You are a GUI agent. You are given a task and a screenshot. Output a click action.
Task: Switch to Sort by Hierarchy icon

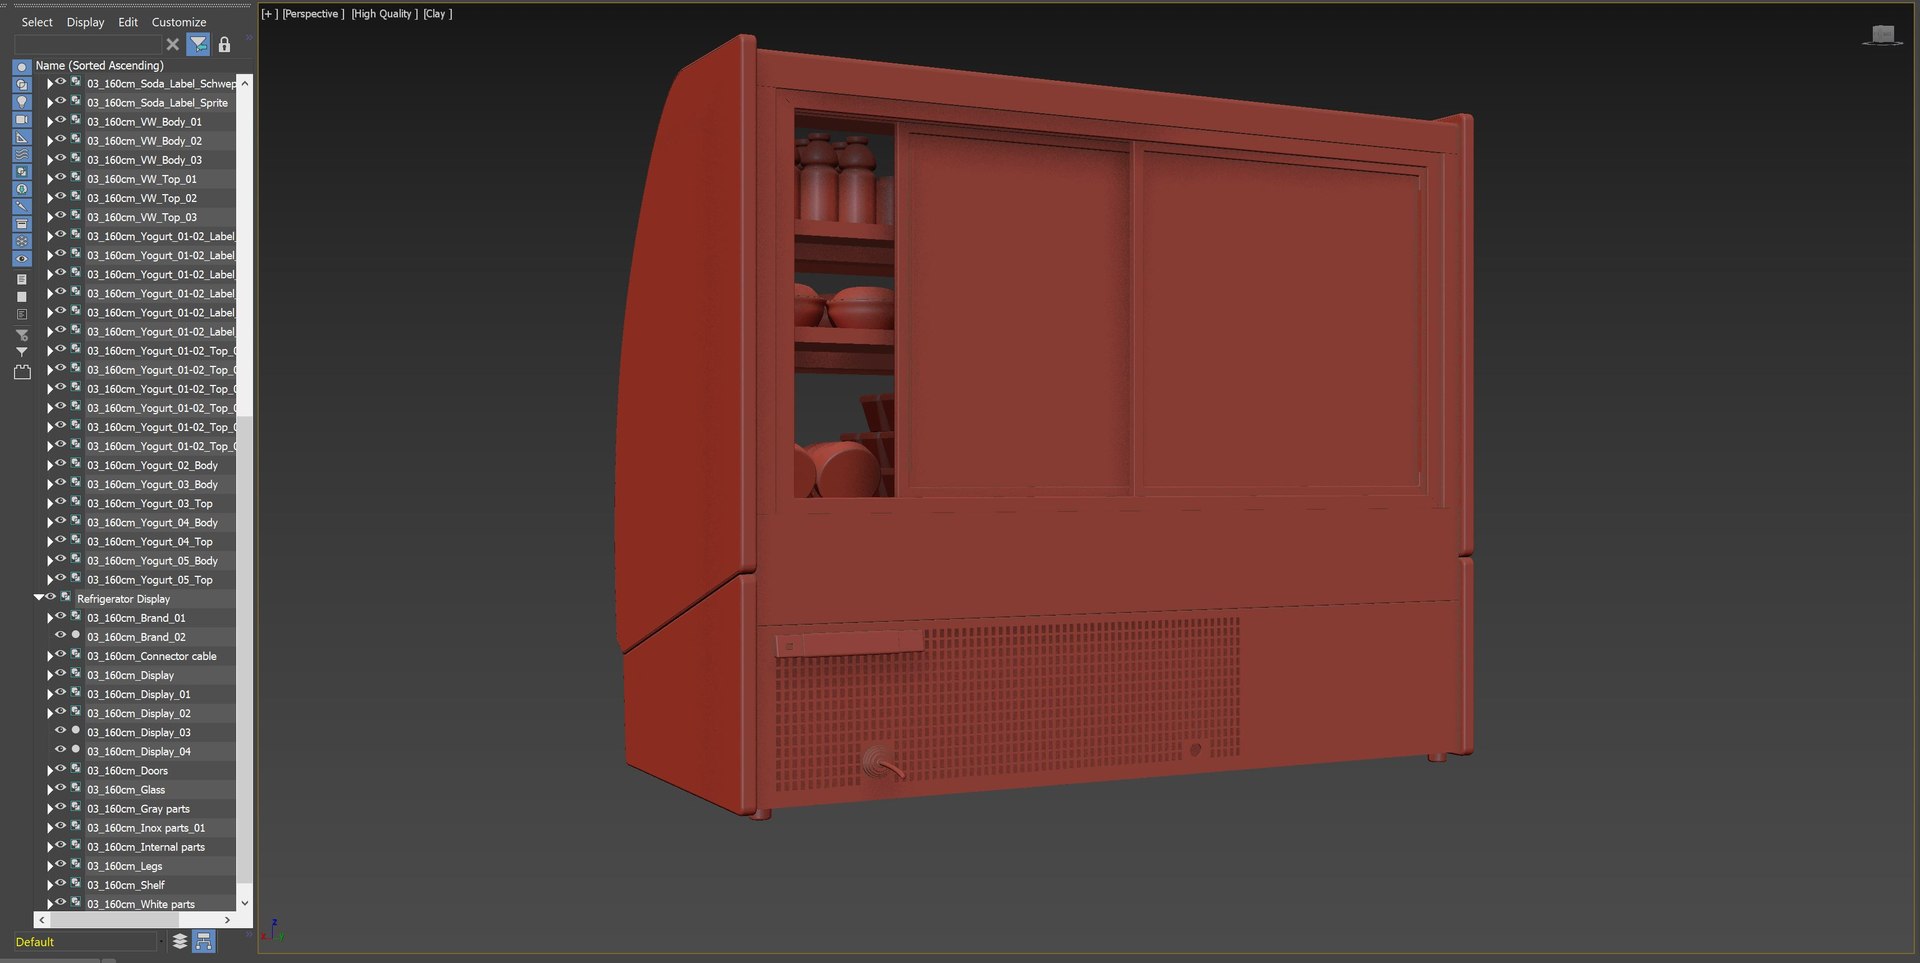(203, 941)
